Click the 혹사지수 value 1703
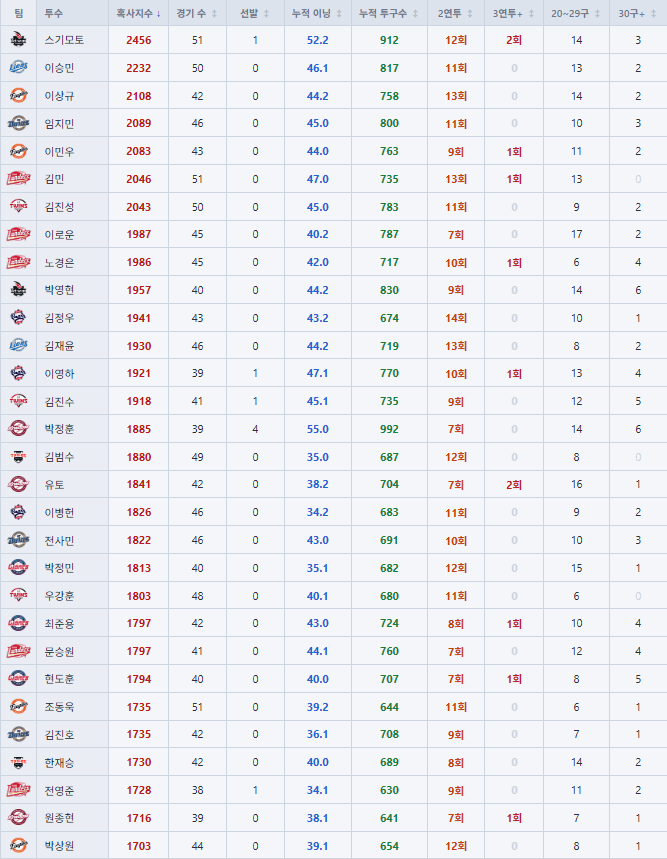Screen dimensions: 667x859 pos(139,846)
